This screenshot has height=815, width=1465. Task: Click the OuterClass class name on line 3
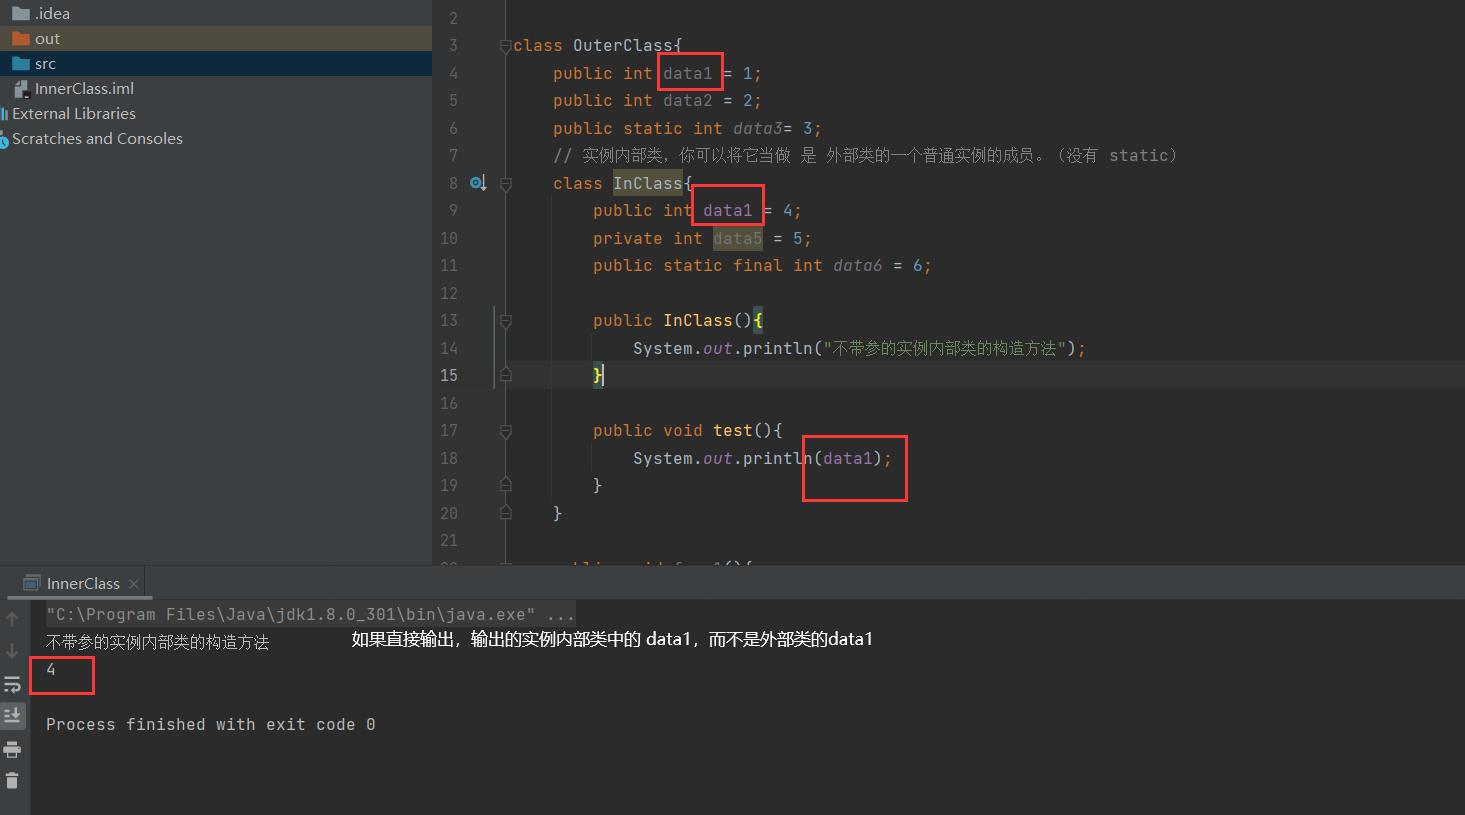(x=622, y=46)
